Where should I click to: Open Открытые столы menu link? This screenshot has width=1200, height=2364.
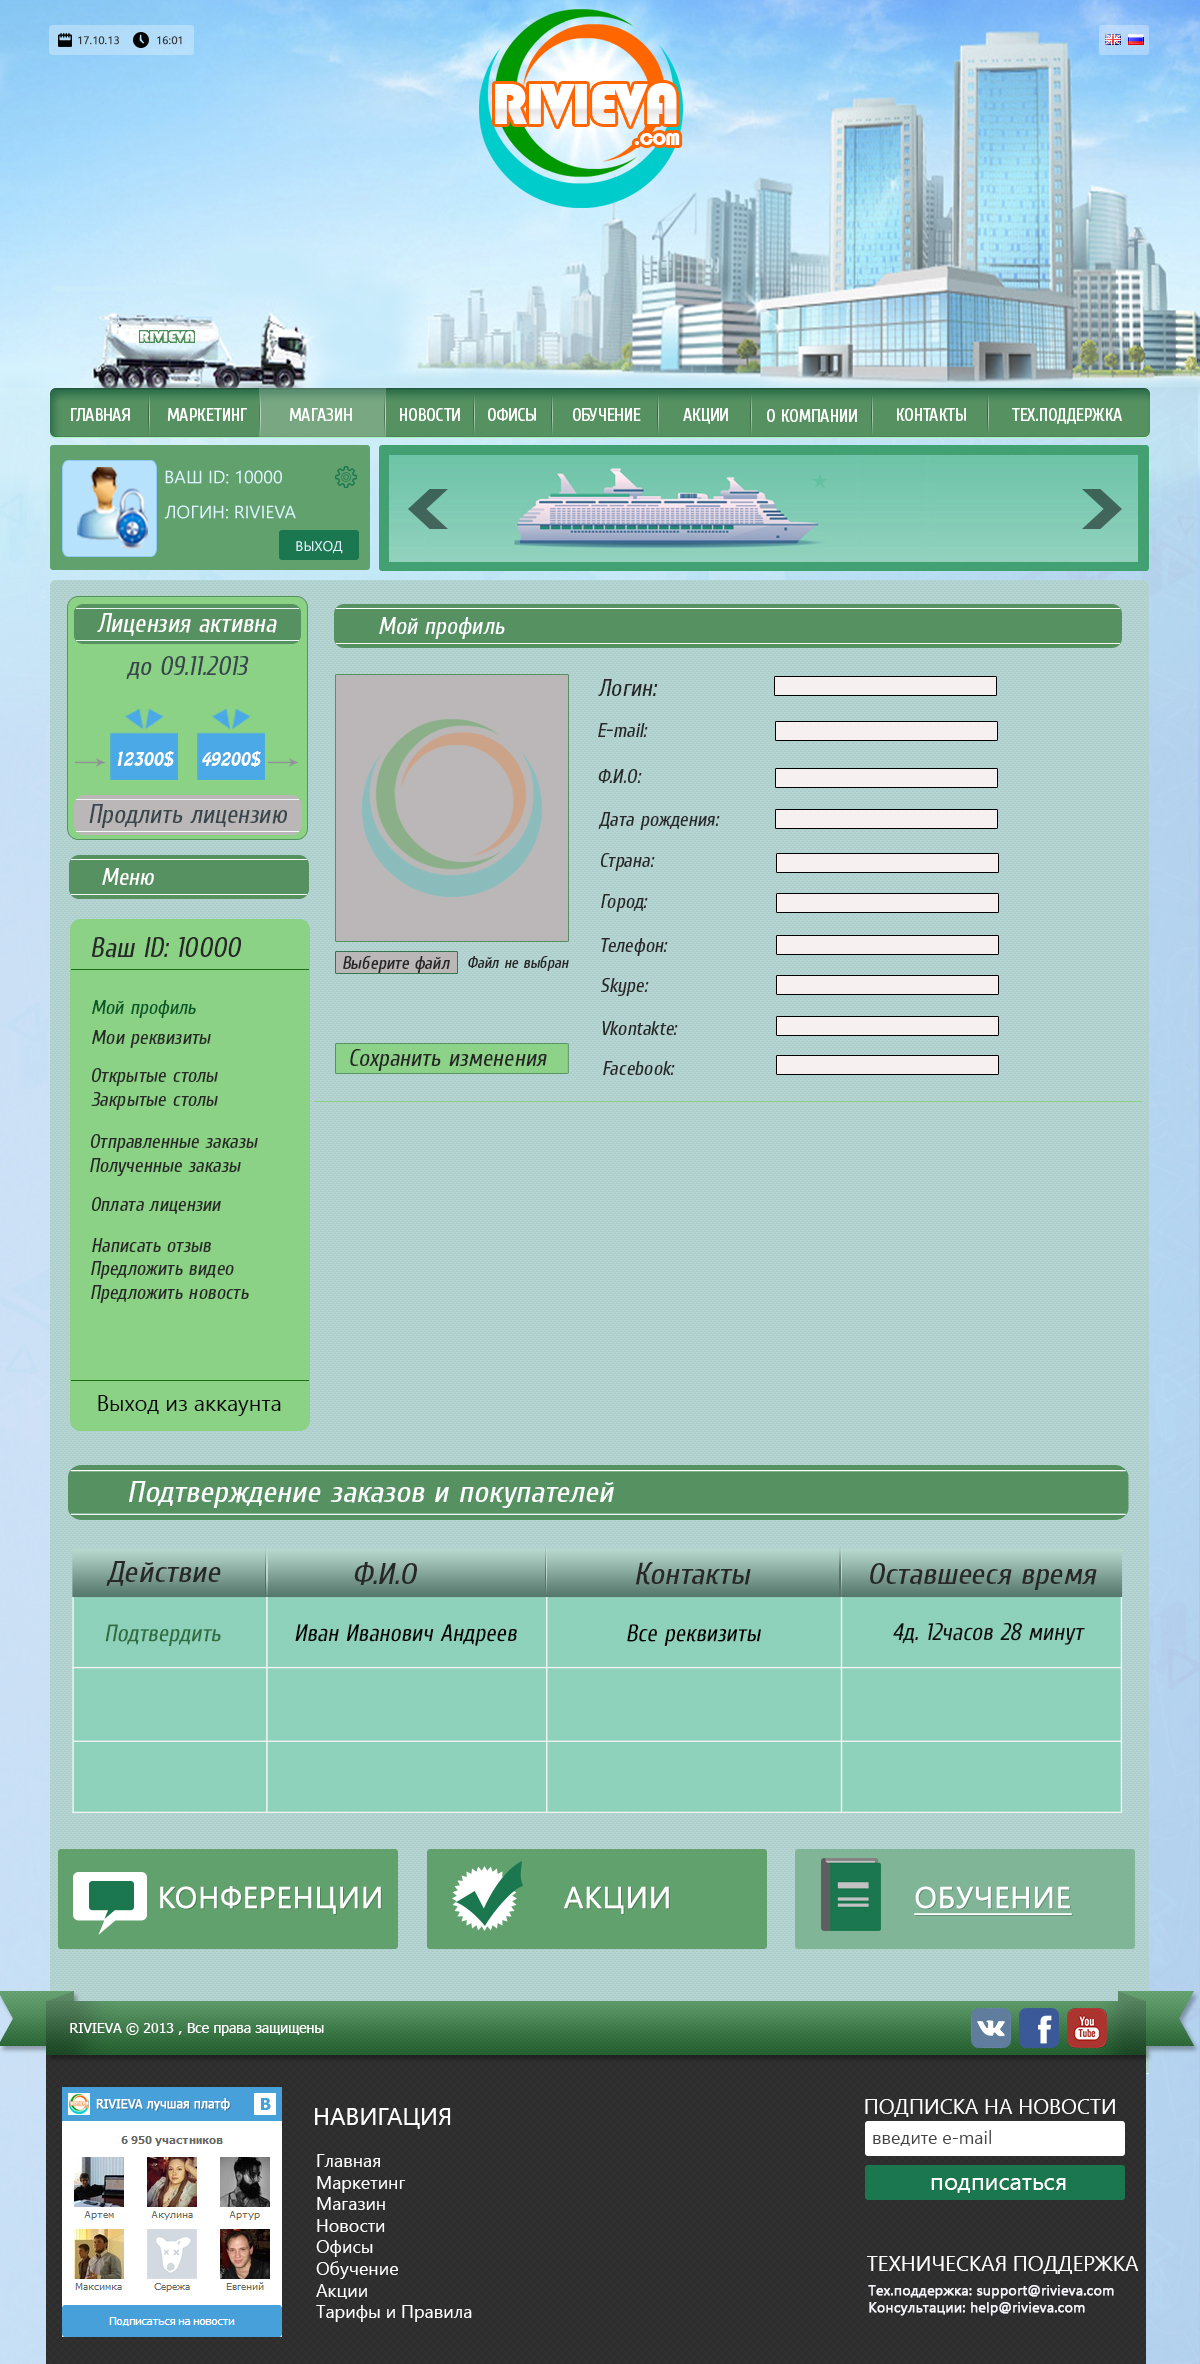[x=154, y=1076]
